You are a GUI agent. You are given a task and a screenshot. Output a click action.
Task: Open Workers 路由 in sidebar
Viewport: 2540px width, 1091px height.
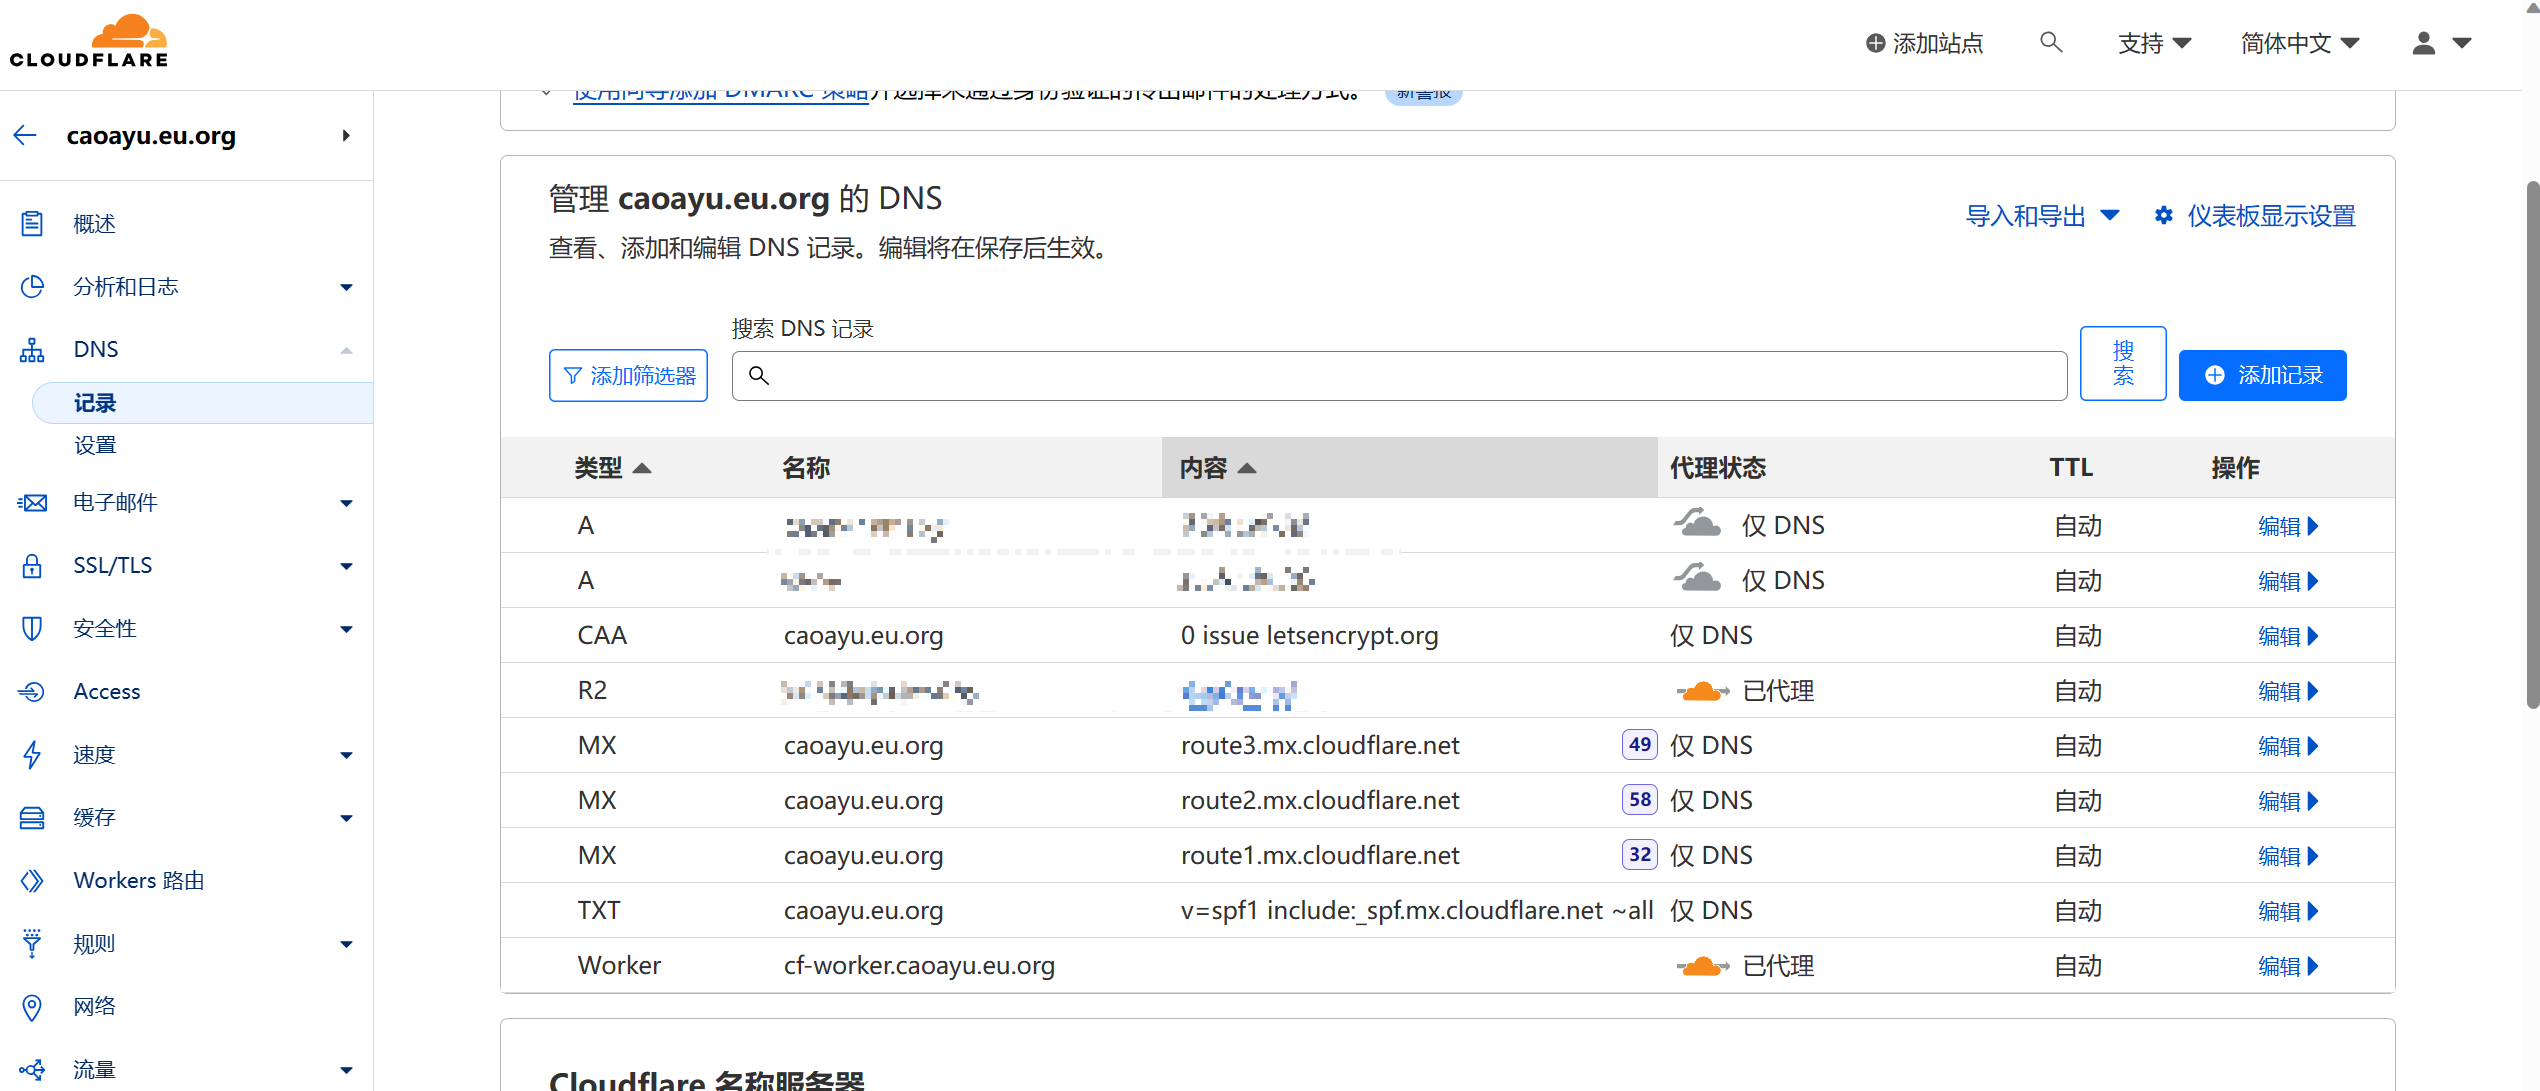138,881
